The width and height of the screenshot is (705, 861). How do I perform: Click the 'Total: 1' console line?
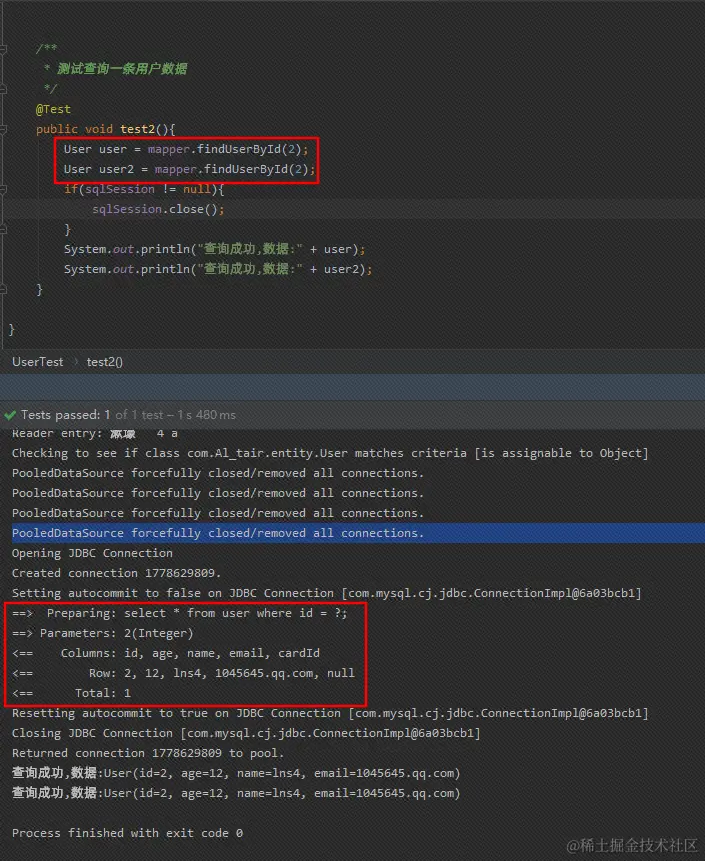pyautogui.click(x=71, y=693)
